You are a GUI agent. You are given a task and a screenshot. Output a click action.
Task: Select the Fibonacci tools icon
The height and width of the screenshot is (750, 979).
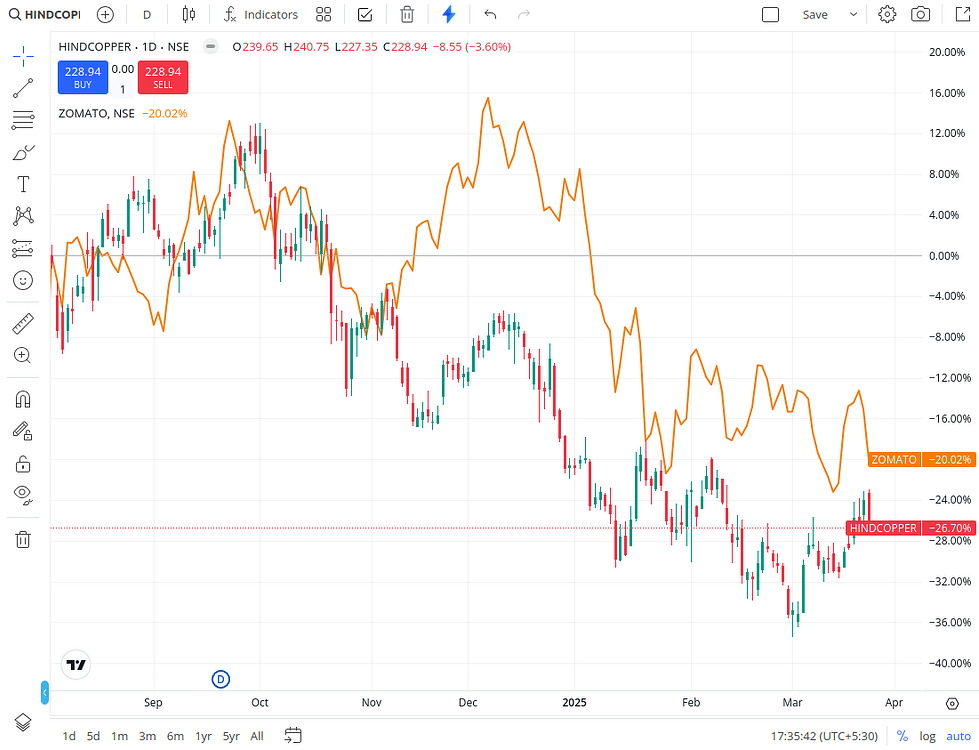[22, 120]
